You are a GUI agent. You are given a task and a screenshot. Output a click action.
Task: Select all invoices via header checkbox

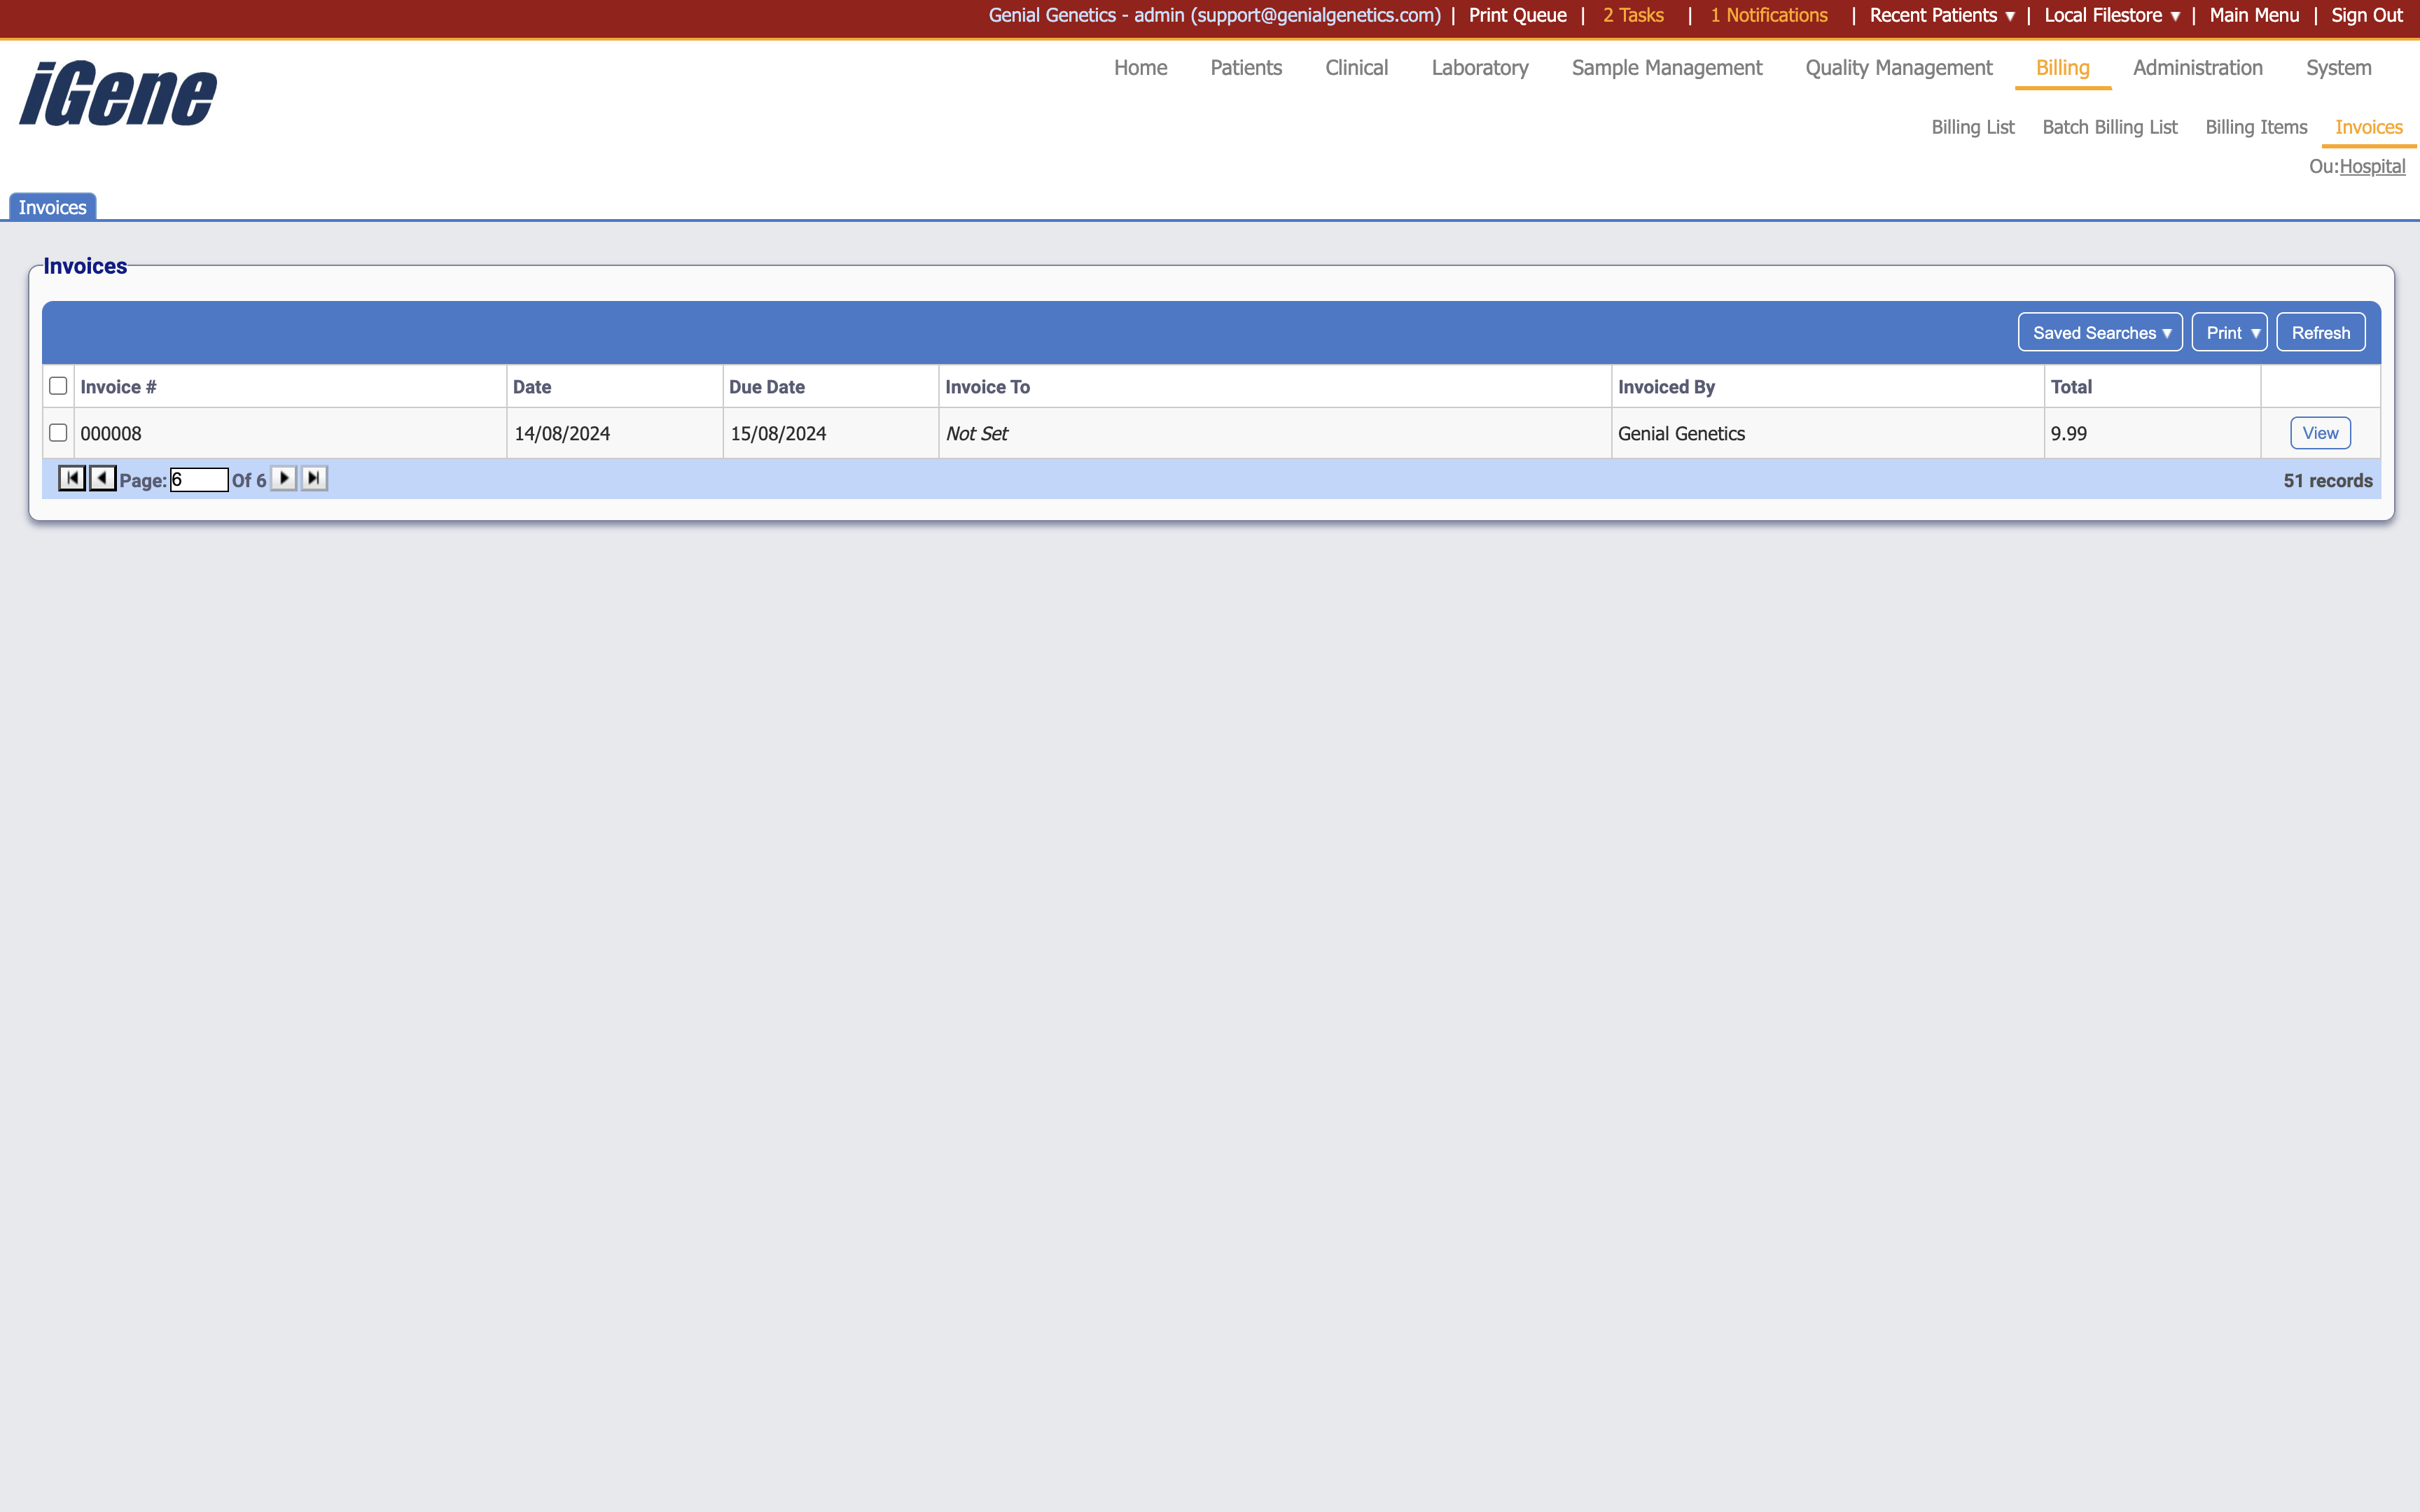point(58,385)
